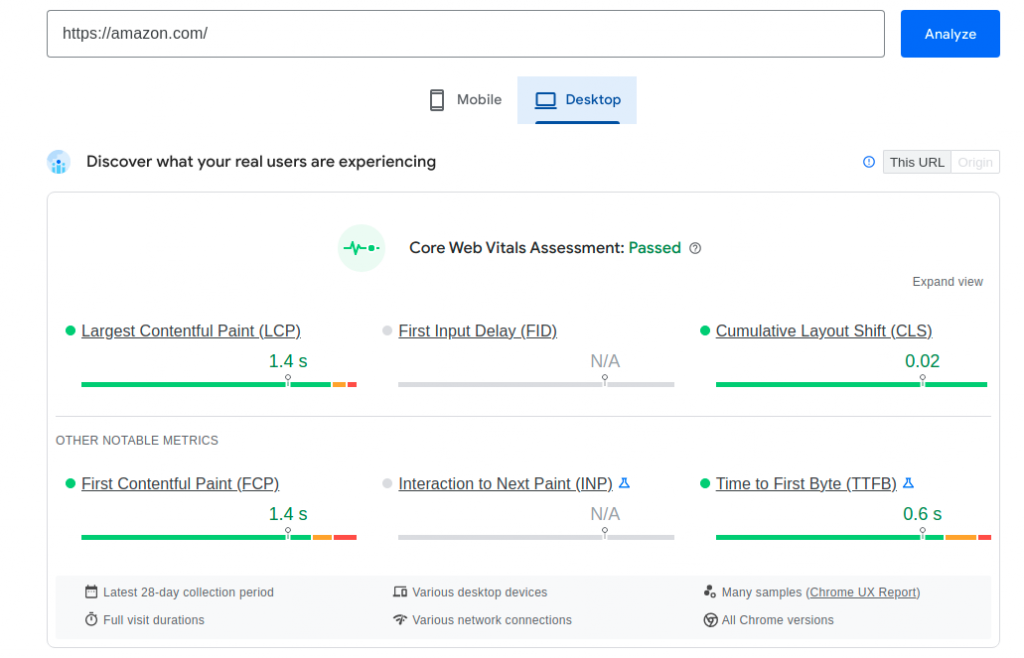Click the INP N/A value

pos(605,514)
